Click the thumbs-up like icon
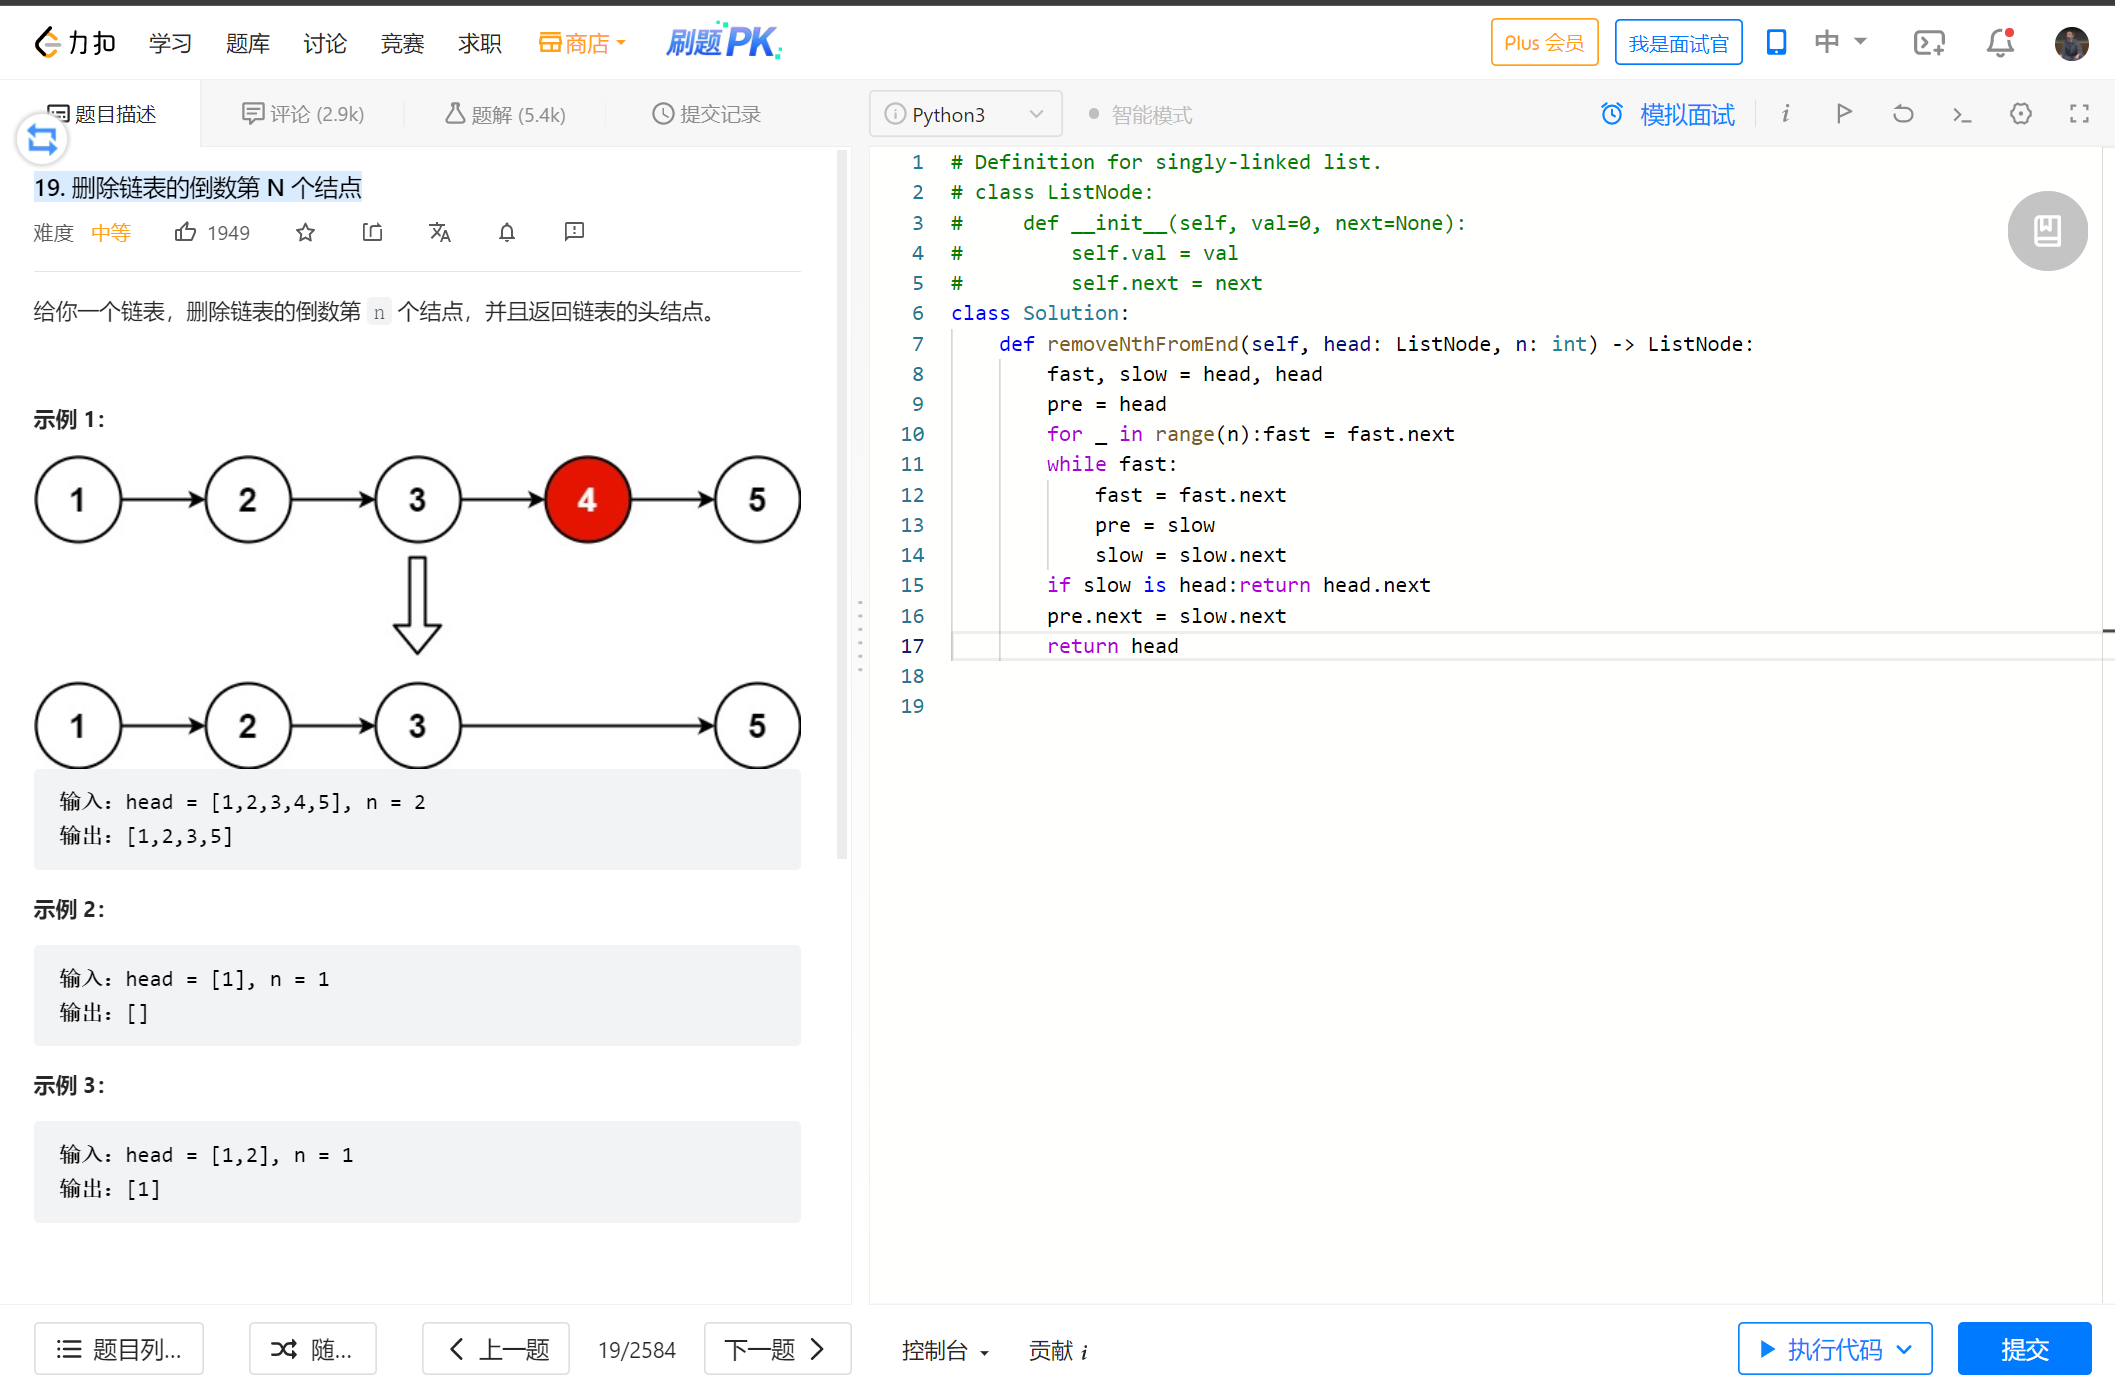Screen dimensions: 2115x1392 click(186, 233)
